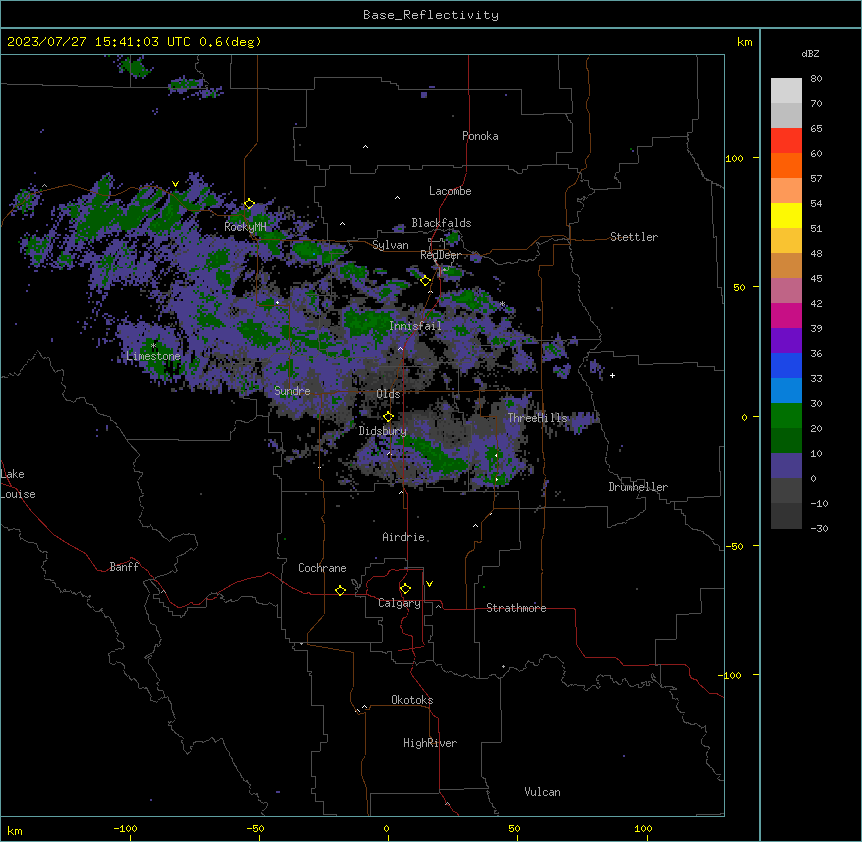The image size is (862, 842).
Task: Click the dBZ legend heading
Action: 810,53
